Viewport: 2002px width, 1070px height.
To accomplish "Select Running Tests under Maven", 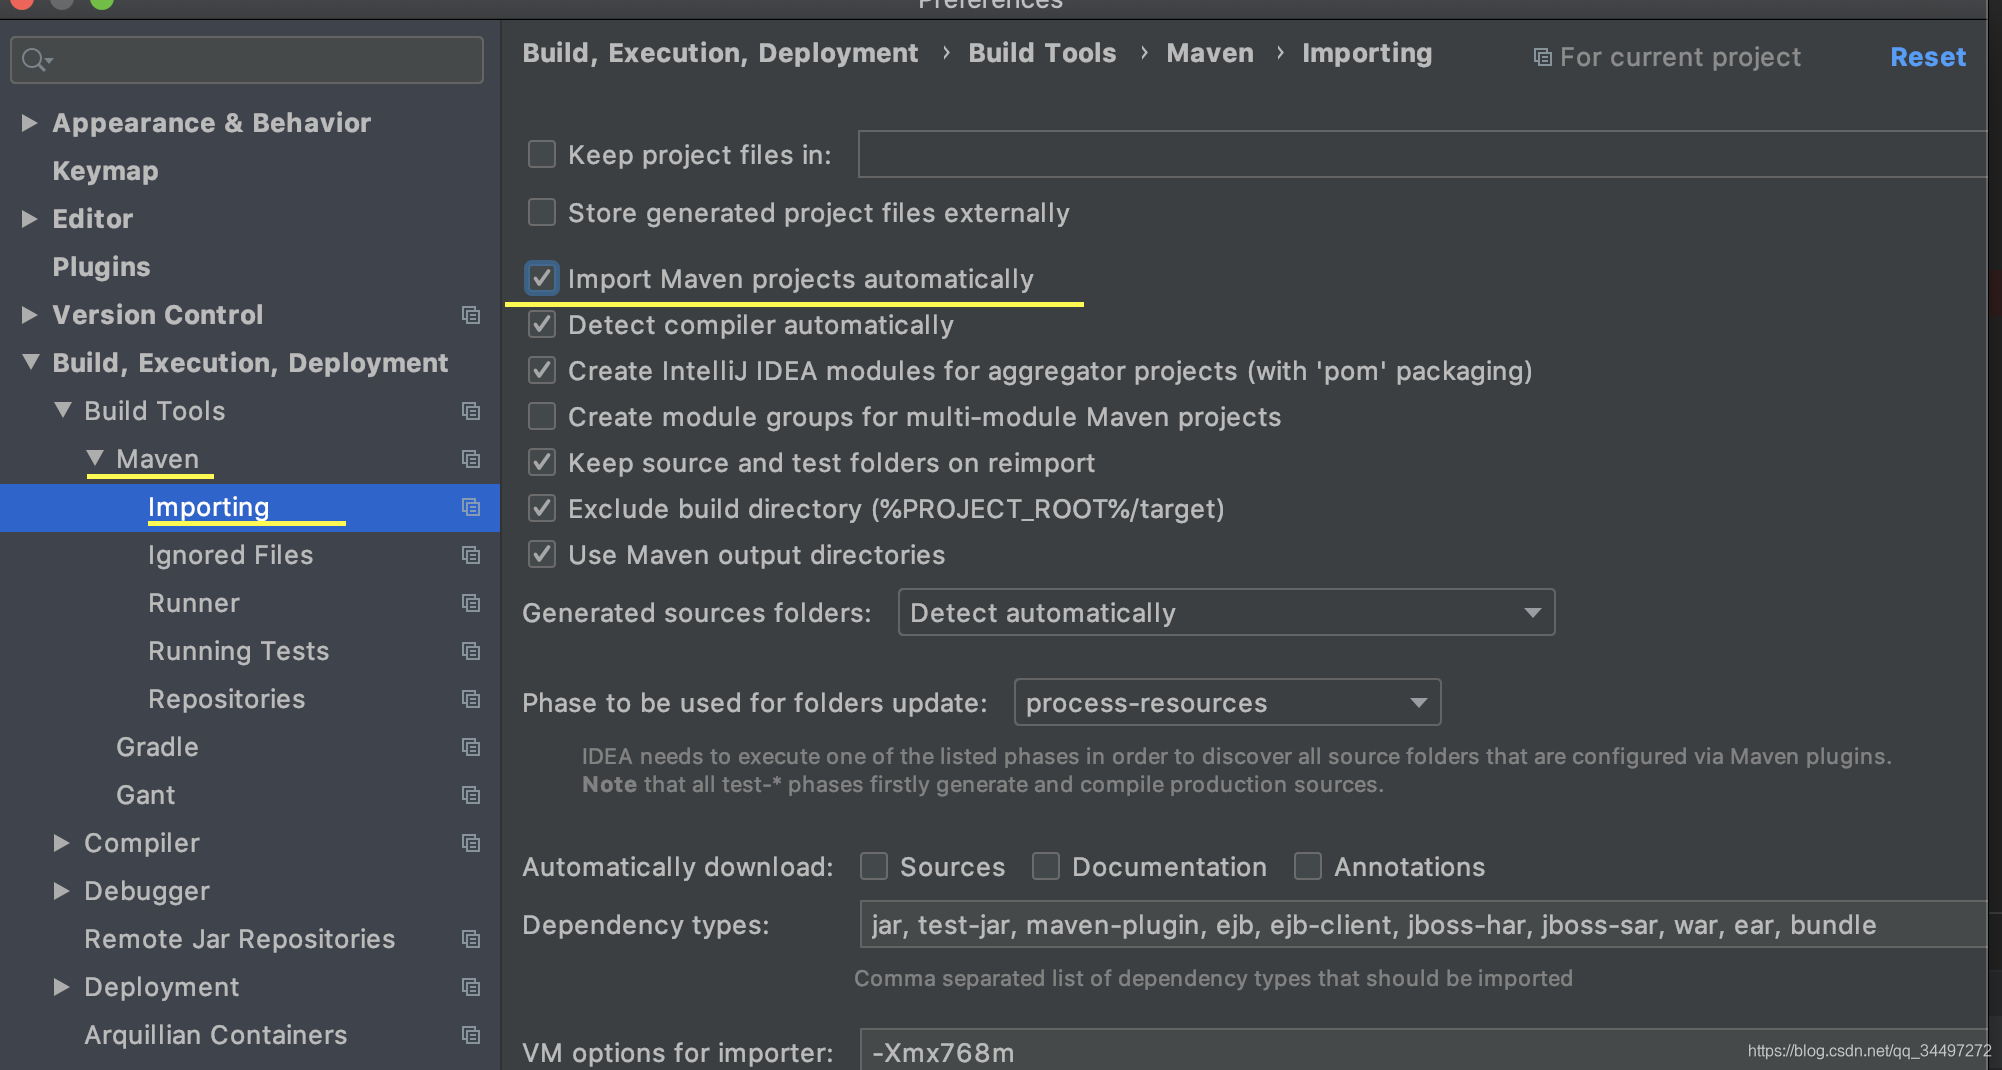I will [238, 651].
